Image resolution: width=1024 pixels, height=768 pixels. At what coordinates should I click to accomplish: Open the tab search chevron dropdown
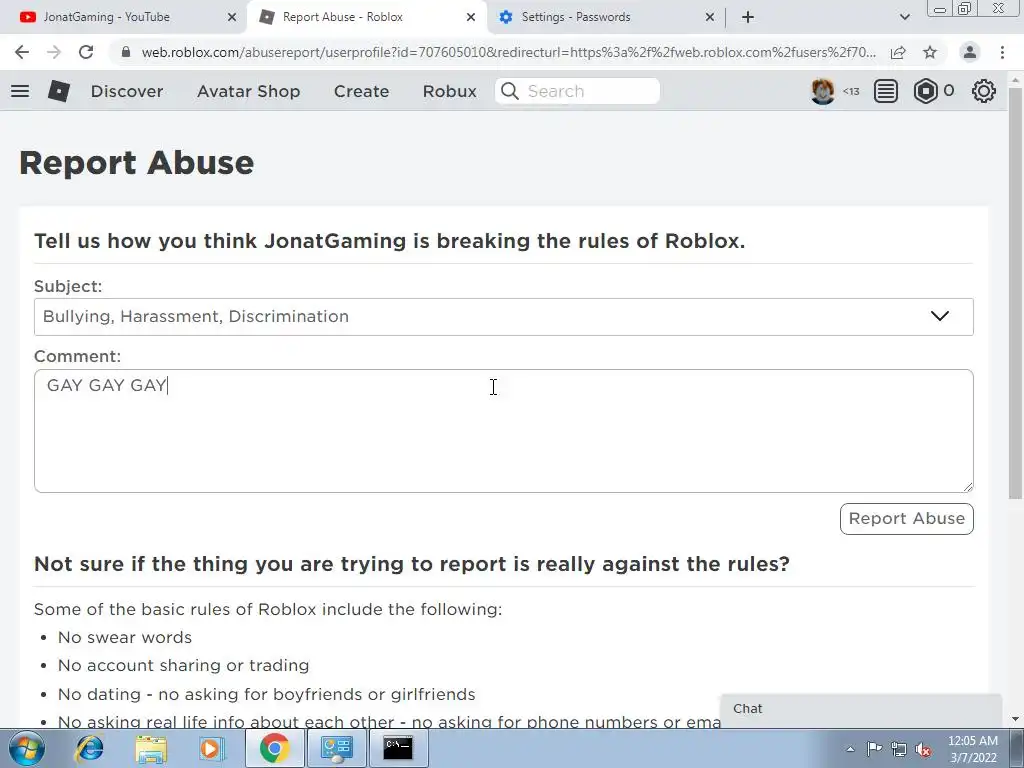904,17
